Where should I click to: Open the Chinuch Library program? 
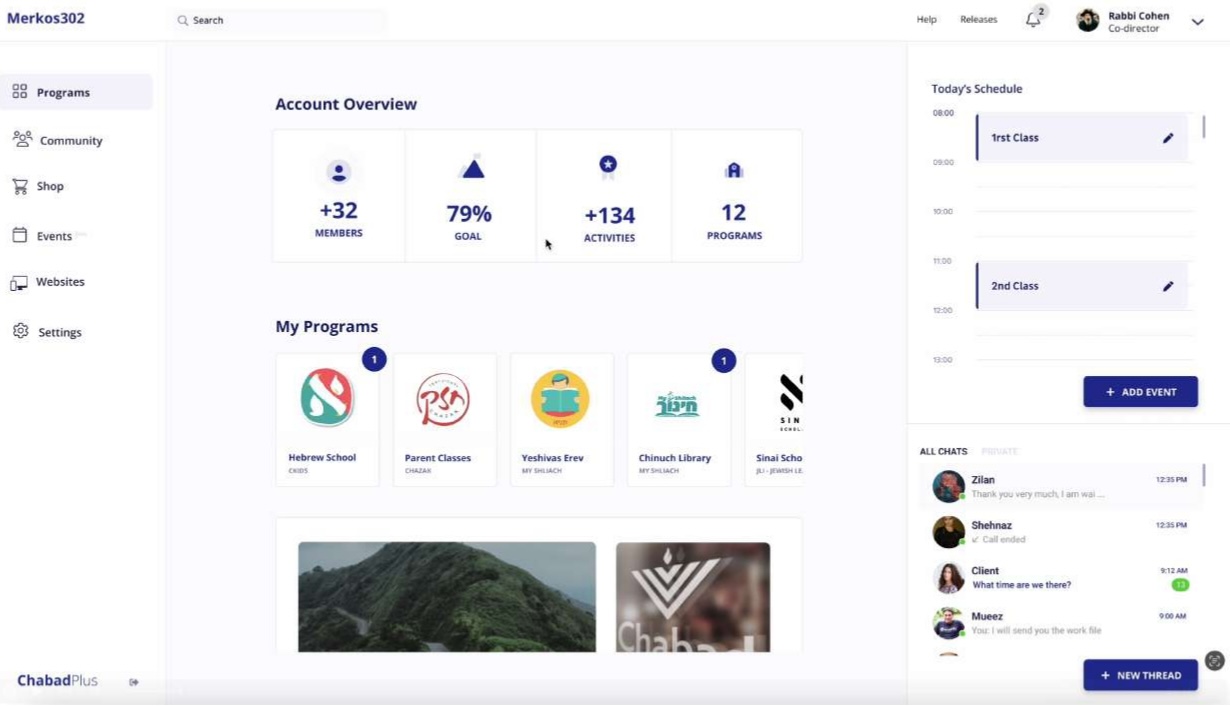point(678,420)
